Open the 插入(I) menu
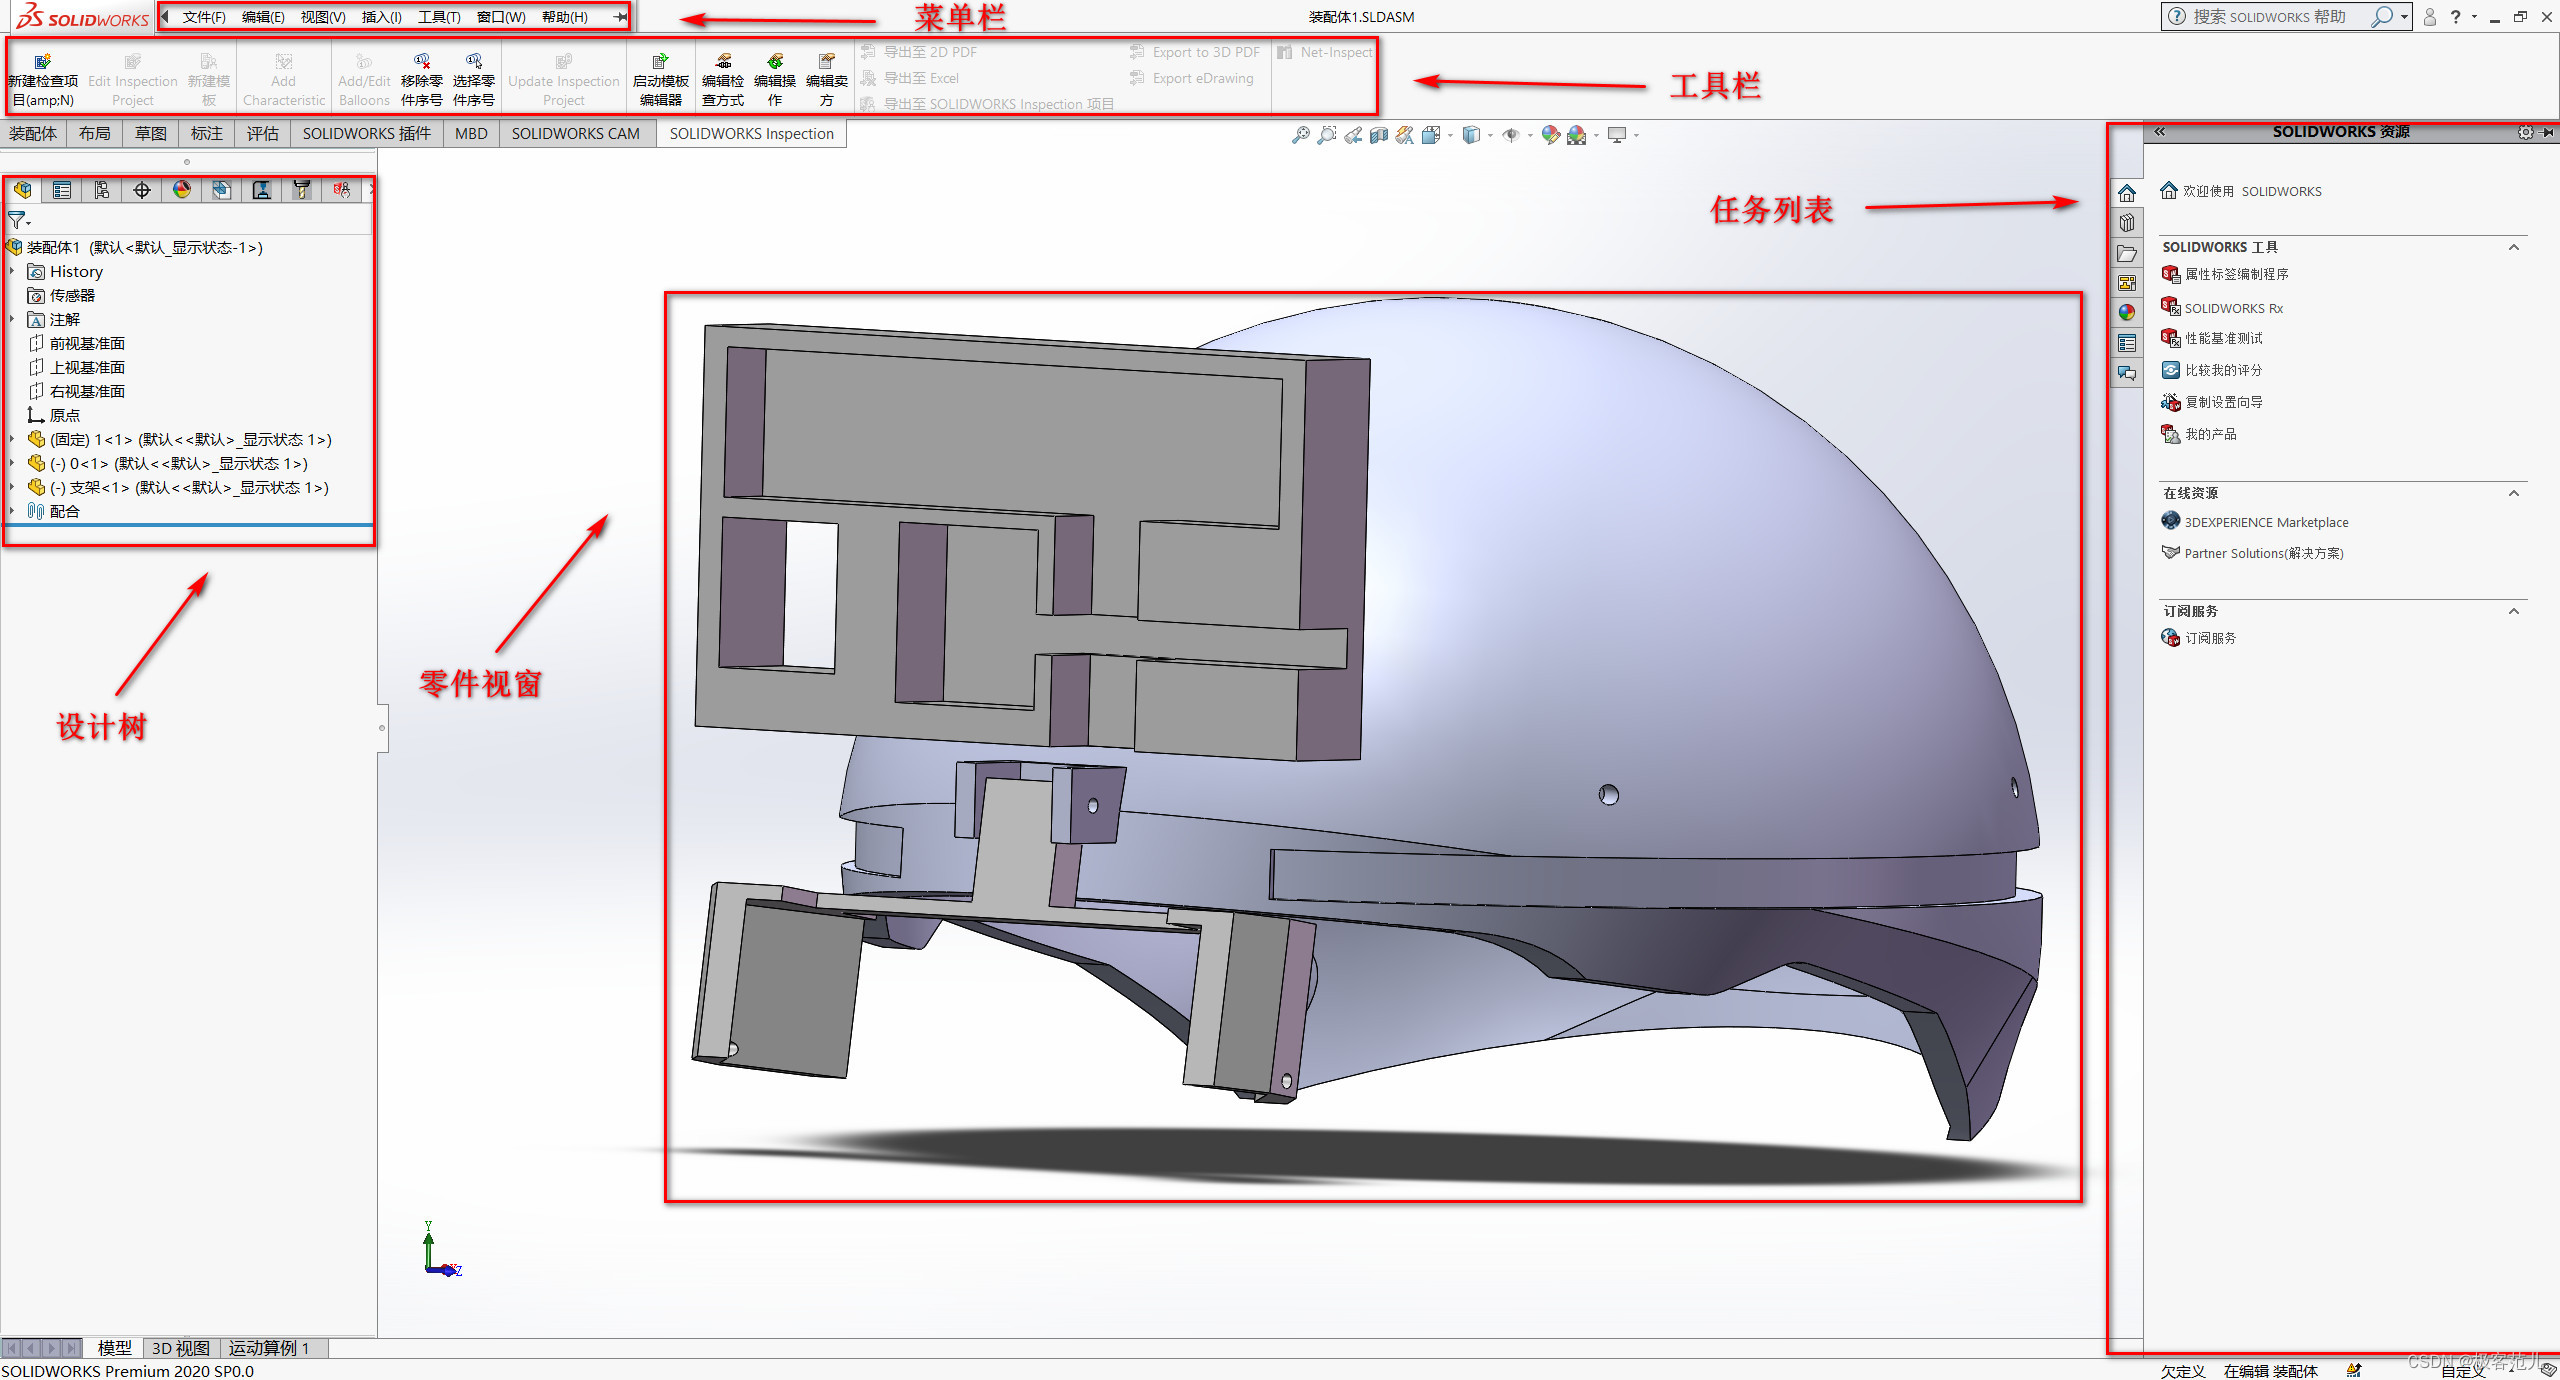2560x1380 pixels. point(381,17)
